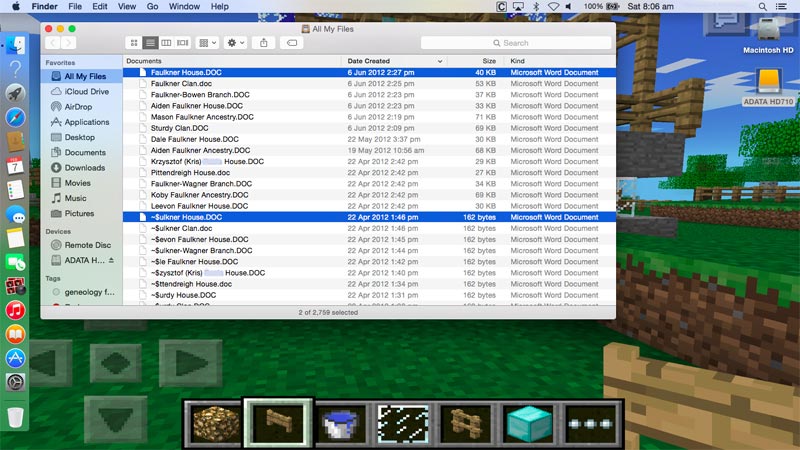Open AirDrop in sidebar
The height and width of the screenshot is (450, 800).
coord(81,107)
